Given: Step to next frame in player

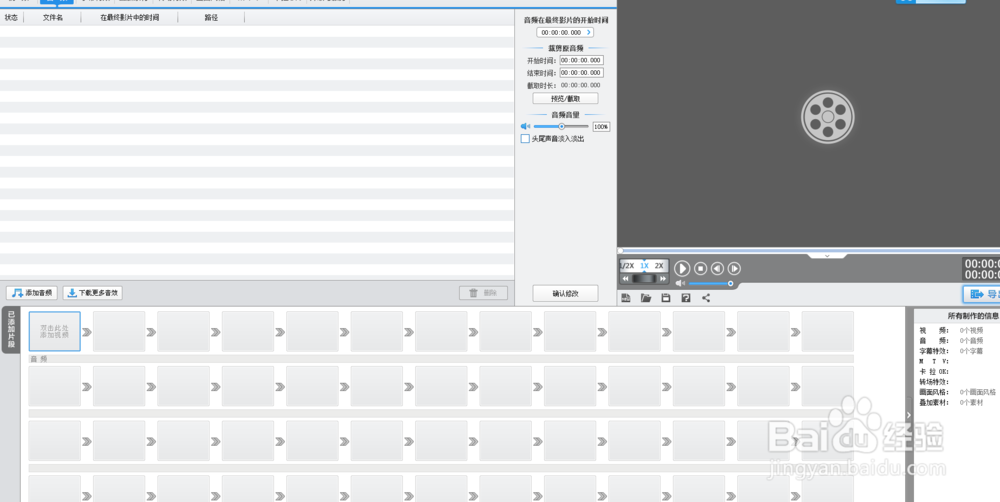Looking at the screenshot, I should pyautogui.click(x=734, y=268).
